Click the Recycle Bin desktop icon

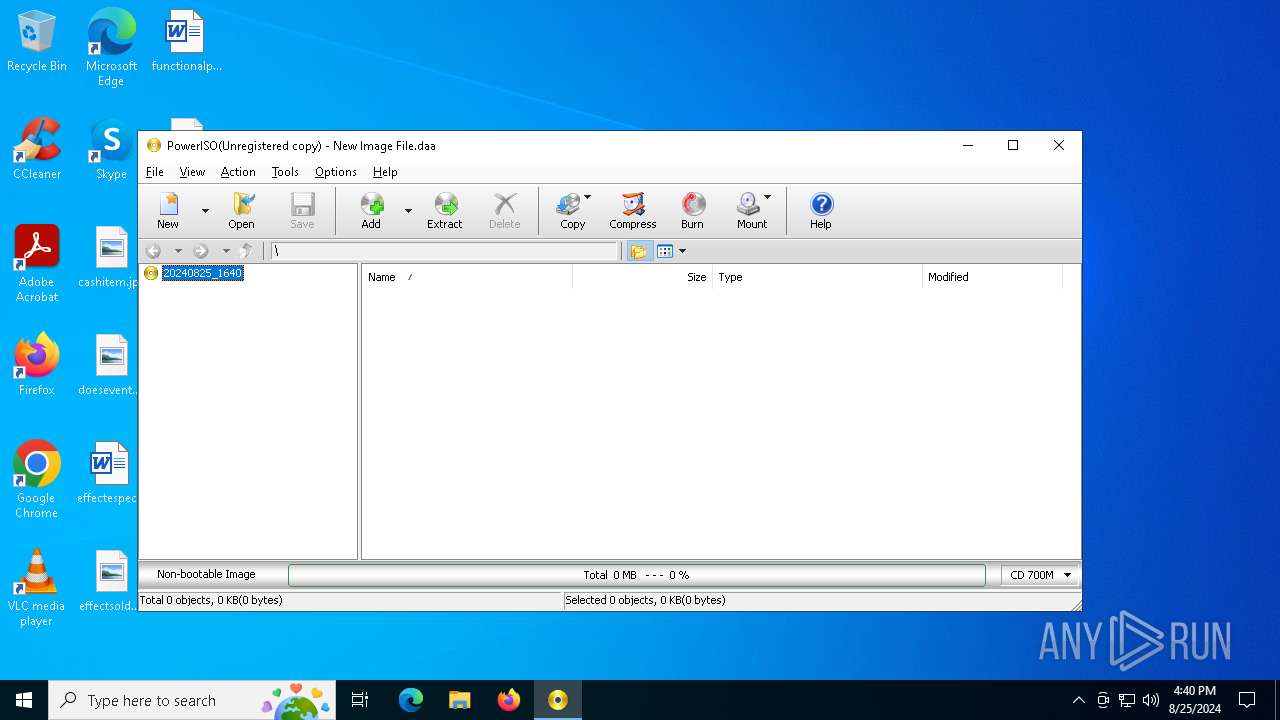point(37,41)
